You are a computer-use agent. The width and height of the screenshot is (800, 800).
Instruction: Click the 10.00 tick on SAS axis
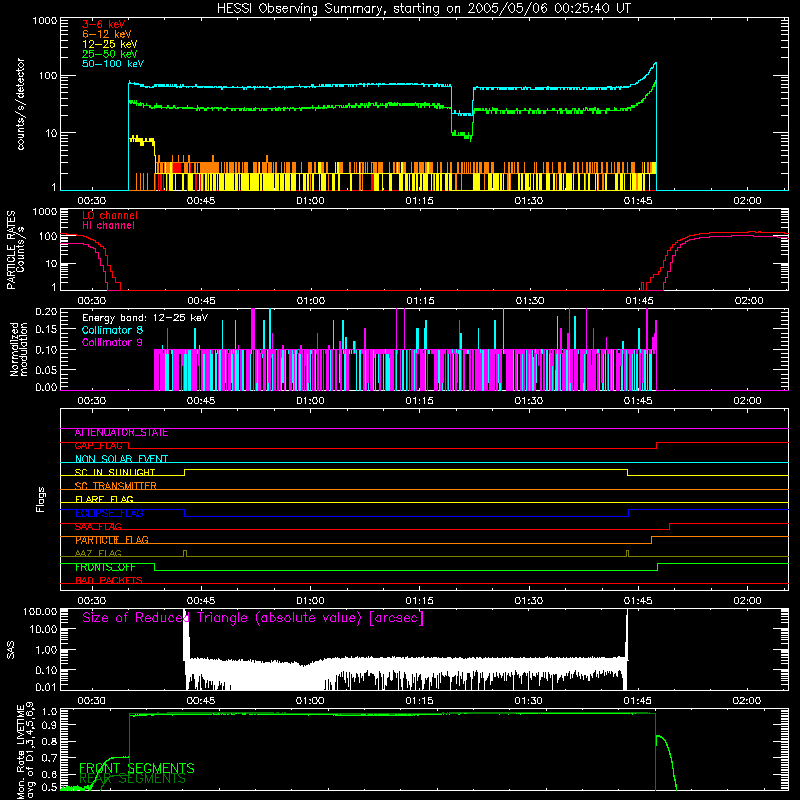coord(43,629)
